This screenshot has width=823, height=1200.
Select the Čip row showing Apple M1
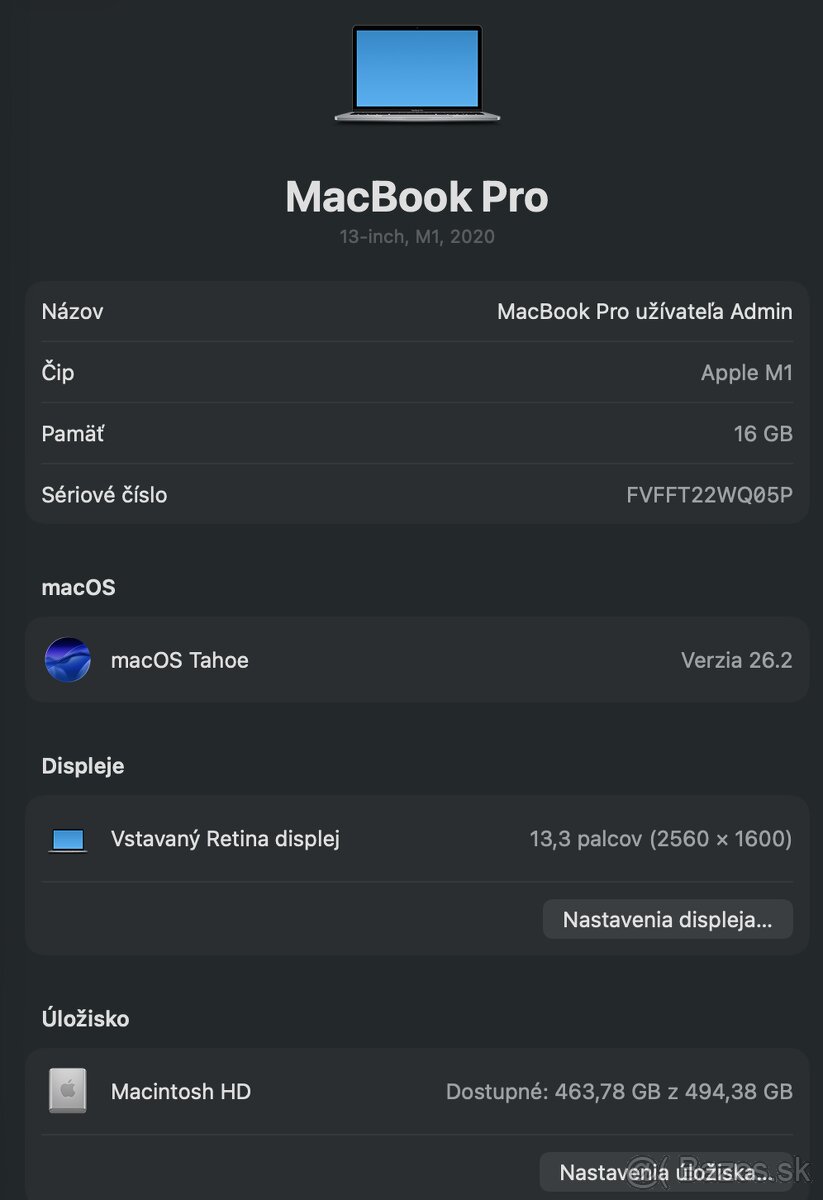click(416, 372)
